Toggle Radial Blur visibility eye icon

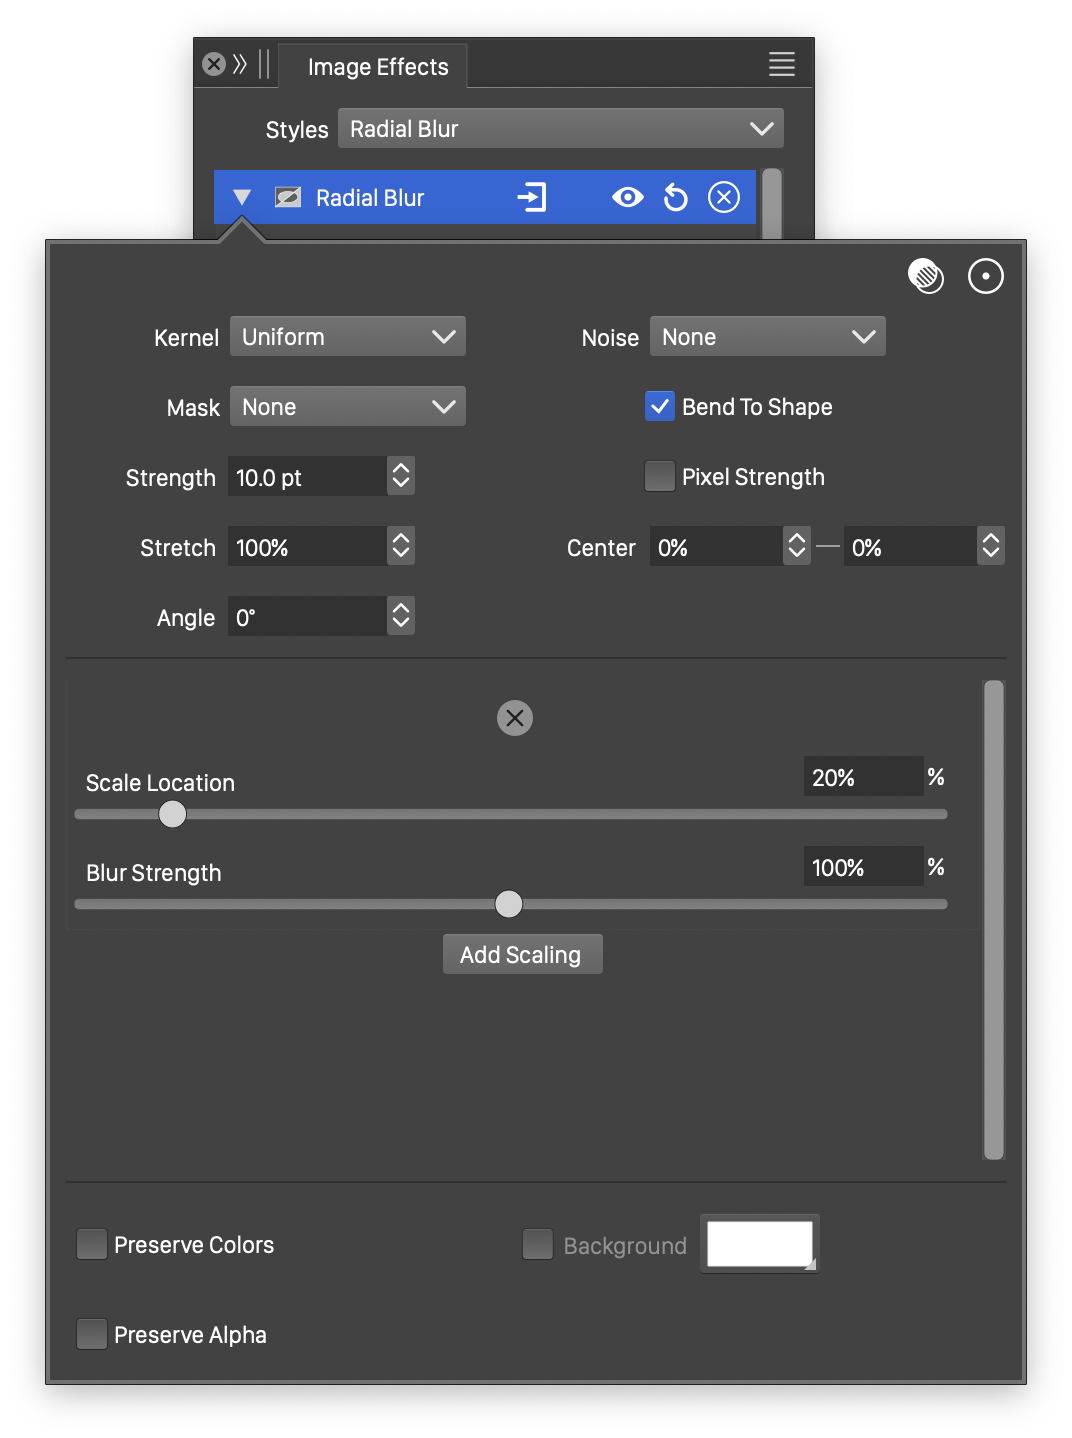tap(628, 197)
